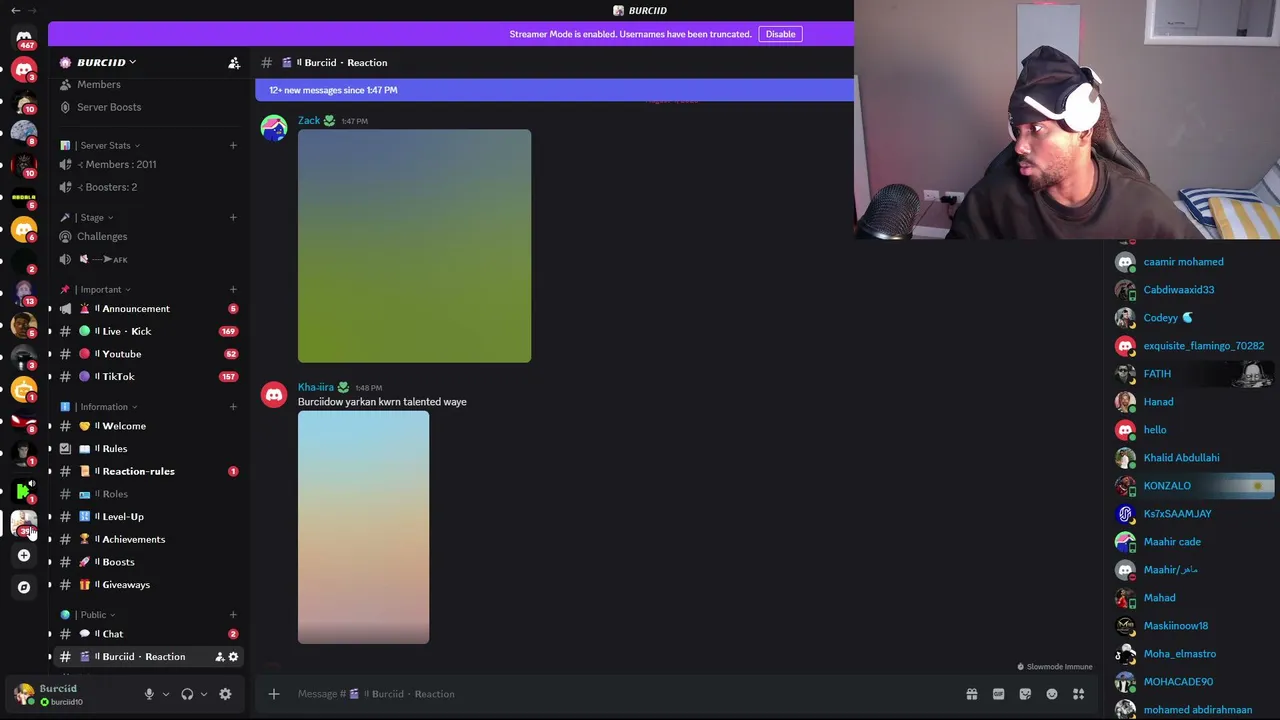1280x720 pixels.
Task: Click Zack's avatar in the chat
Action: tap(274, 128)
